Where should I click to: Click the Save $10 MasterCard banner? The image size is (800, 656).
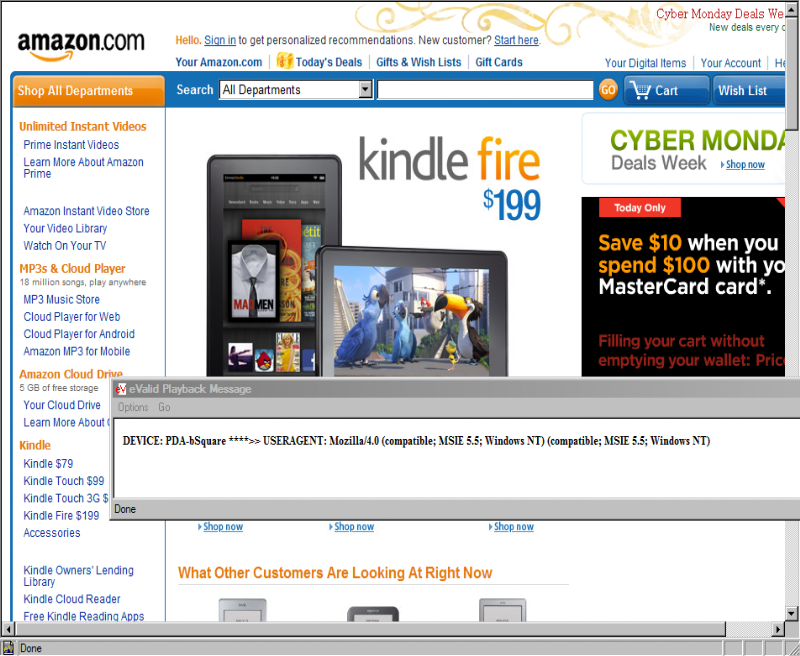[x=683, y=287]
